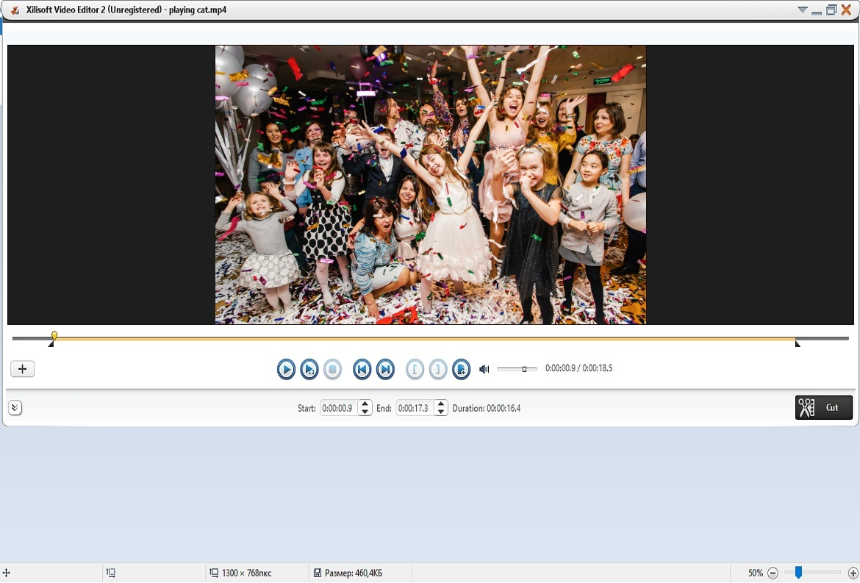Set the end point bracket button
This screenshot has height=583, width=860.
[x=438, y=369]
